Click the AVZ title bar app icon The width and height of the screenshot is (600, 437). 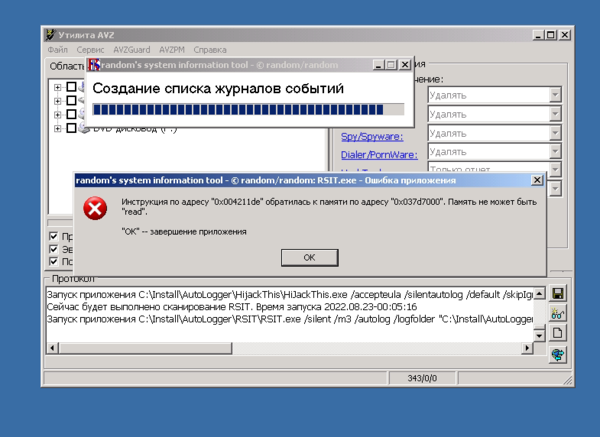pos(50,35)
